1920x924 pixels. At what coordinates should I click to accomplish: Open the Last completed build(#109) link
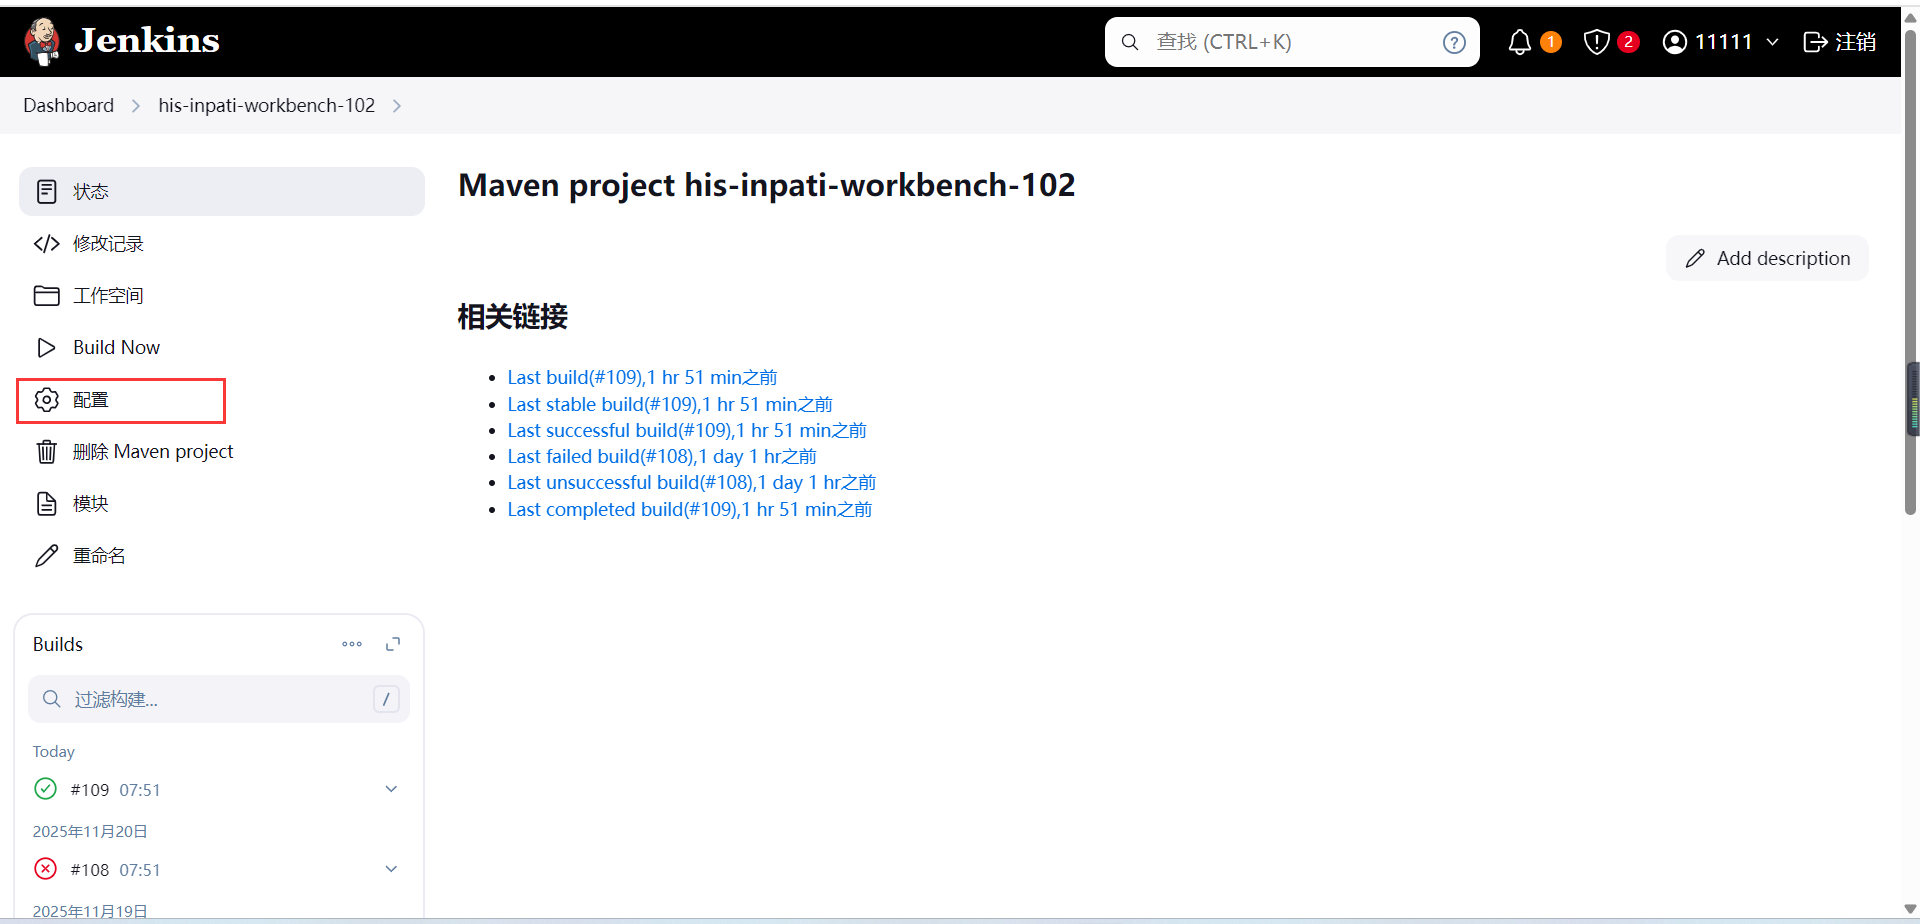pos(690,509)
